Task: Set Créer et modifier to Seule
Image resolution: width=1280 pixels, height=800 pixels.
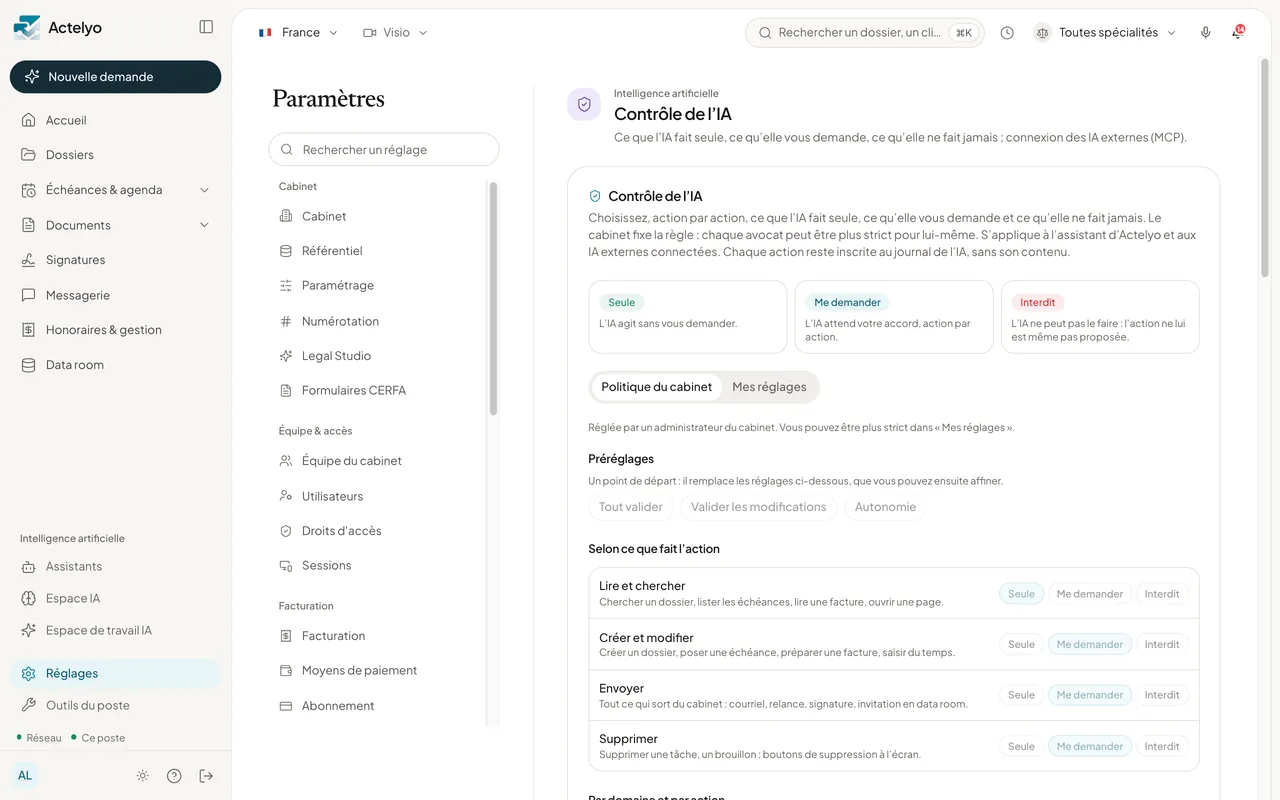Action: click(x=1021, y=645)
